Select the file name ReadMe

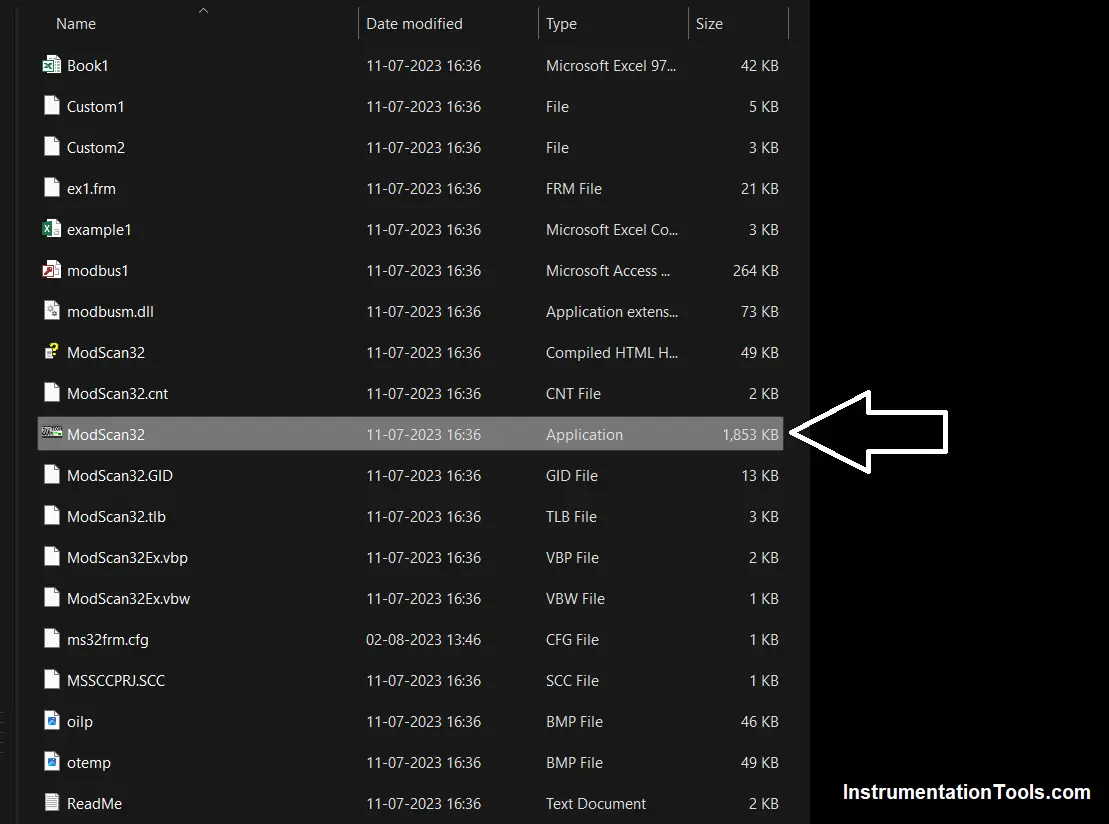[x=94, y=804]
